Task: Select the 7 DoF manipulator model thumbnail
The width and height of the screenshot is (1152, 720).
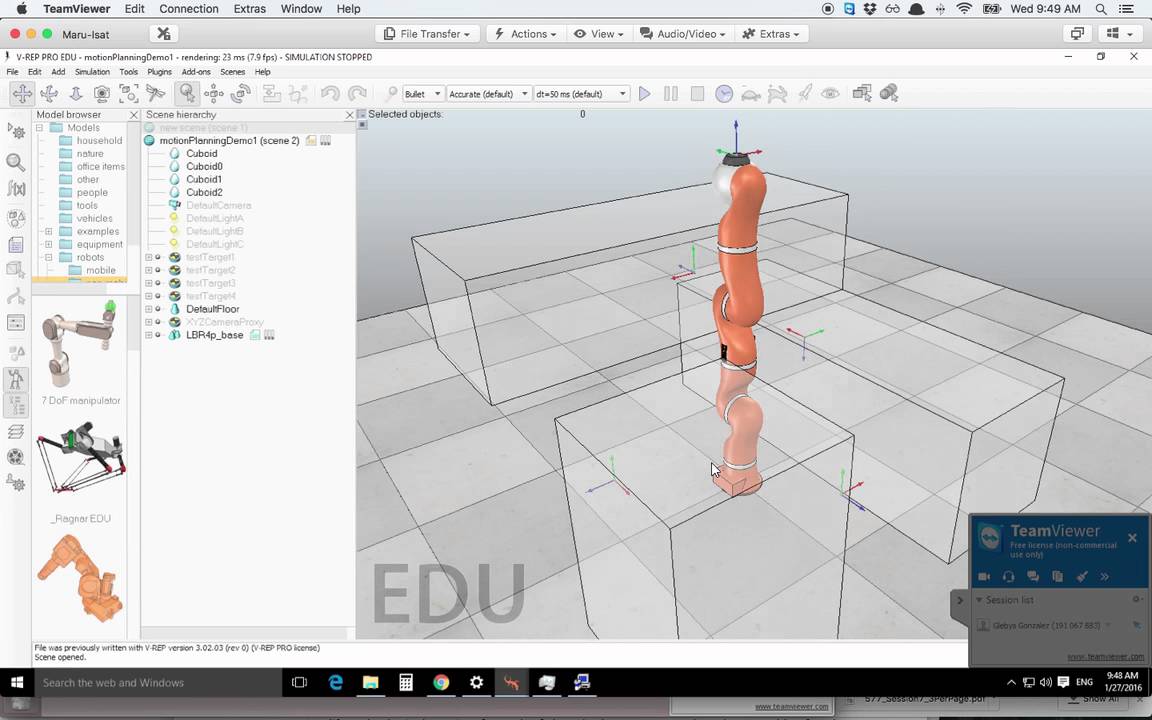Action: tap(80, 345)
